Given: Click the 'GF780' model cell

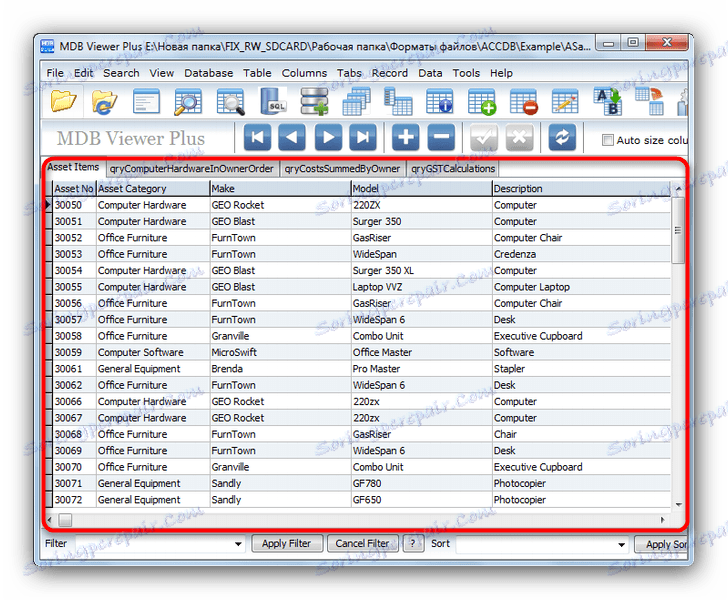Looking at the screenshot, I should coord(422,483).
